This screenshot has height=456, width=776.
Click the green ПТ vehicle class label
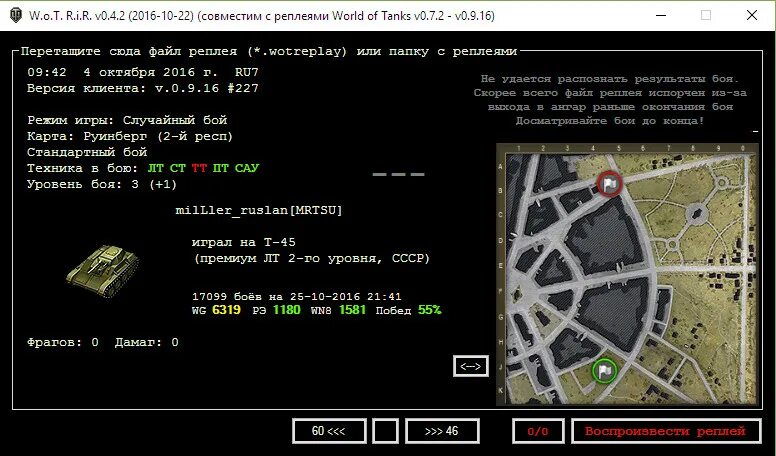pos(221,168)
